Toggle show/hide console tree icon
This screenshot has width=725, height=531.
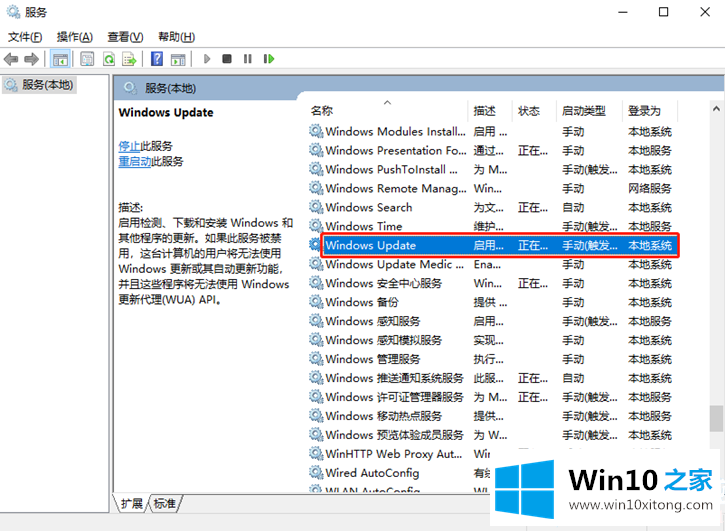pyautogui.click(x=60, y=59)
